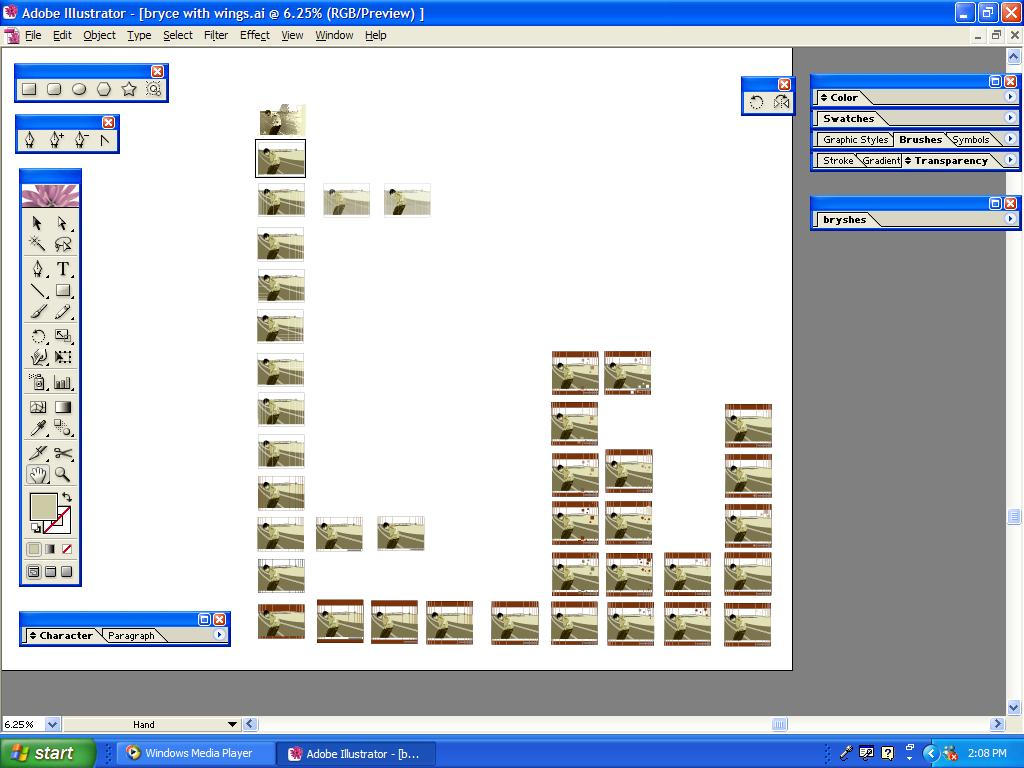
Task: Switch to the Graphic Styles tab
Action: 856,140
